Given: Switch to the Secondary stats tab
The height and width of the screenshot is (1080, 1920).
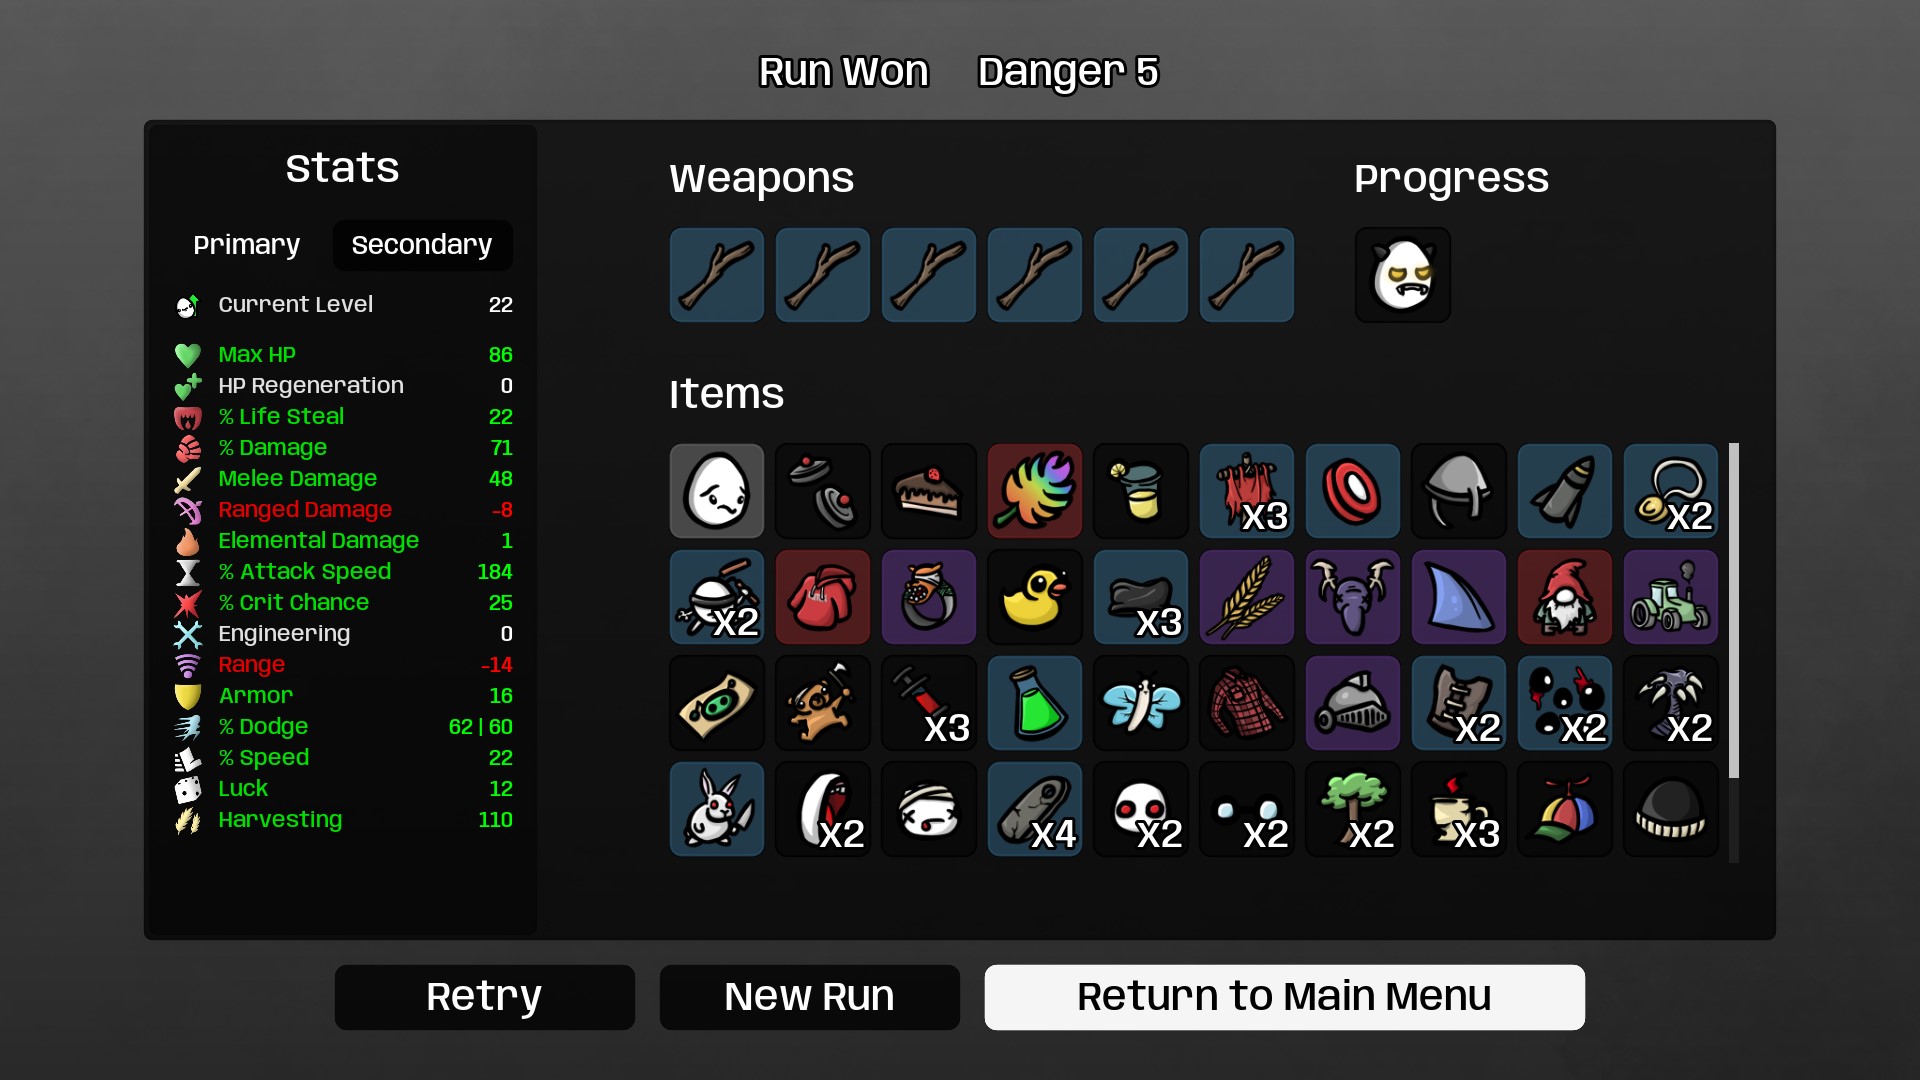Looking at the screenshot, I should pyautogui.click(x=422, y=245).
